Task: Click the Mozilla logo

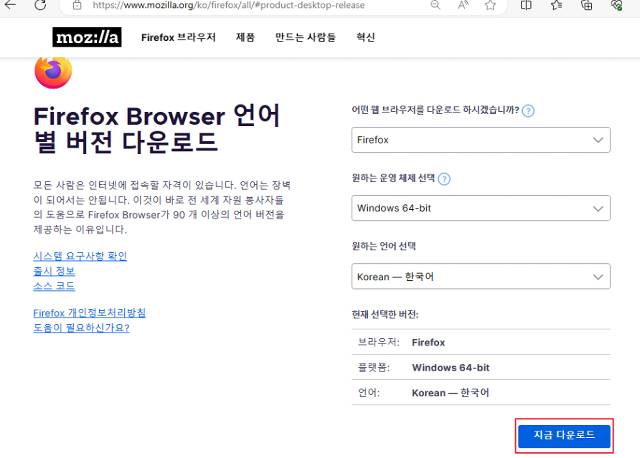Action: click(x=86, y=38)
